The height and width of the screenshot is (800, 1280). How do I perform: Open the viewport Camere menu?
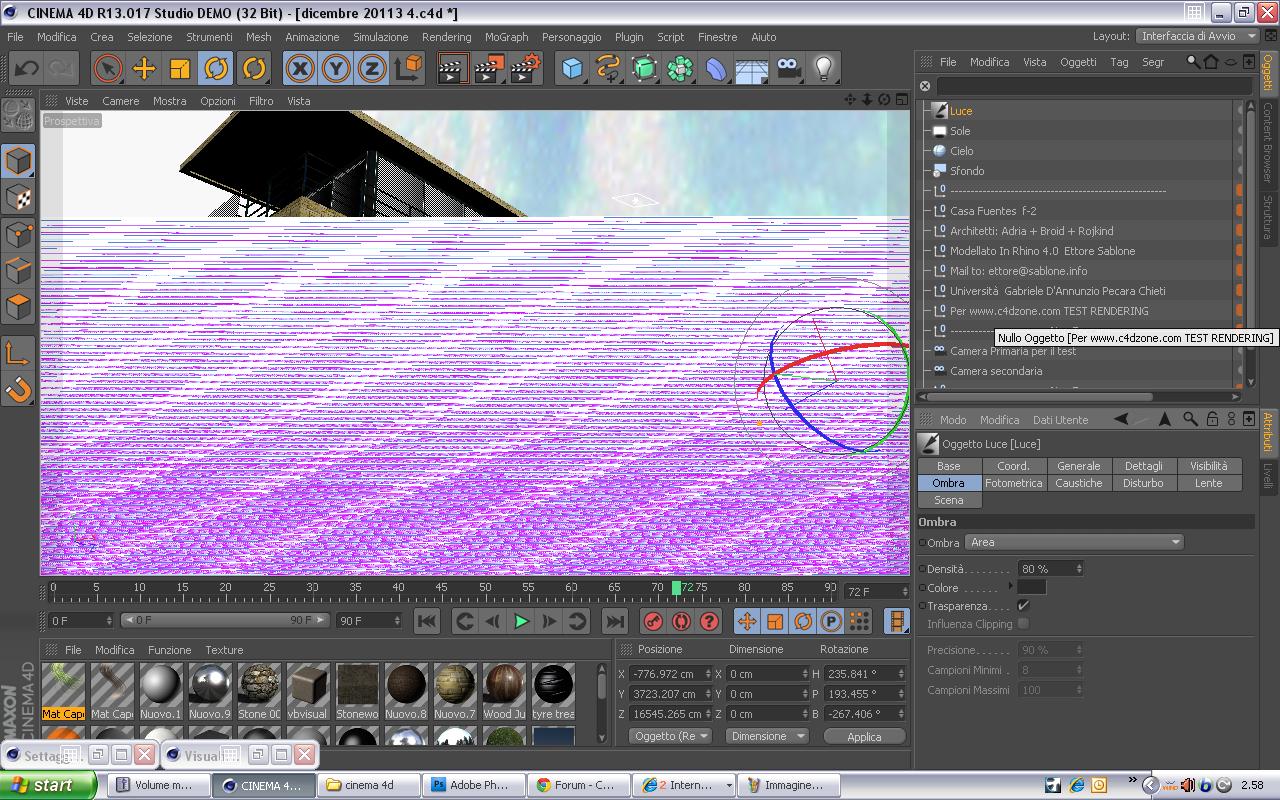121,101
